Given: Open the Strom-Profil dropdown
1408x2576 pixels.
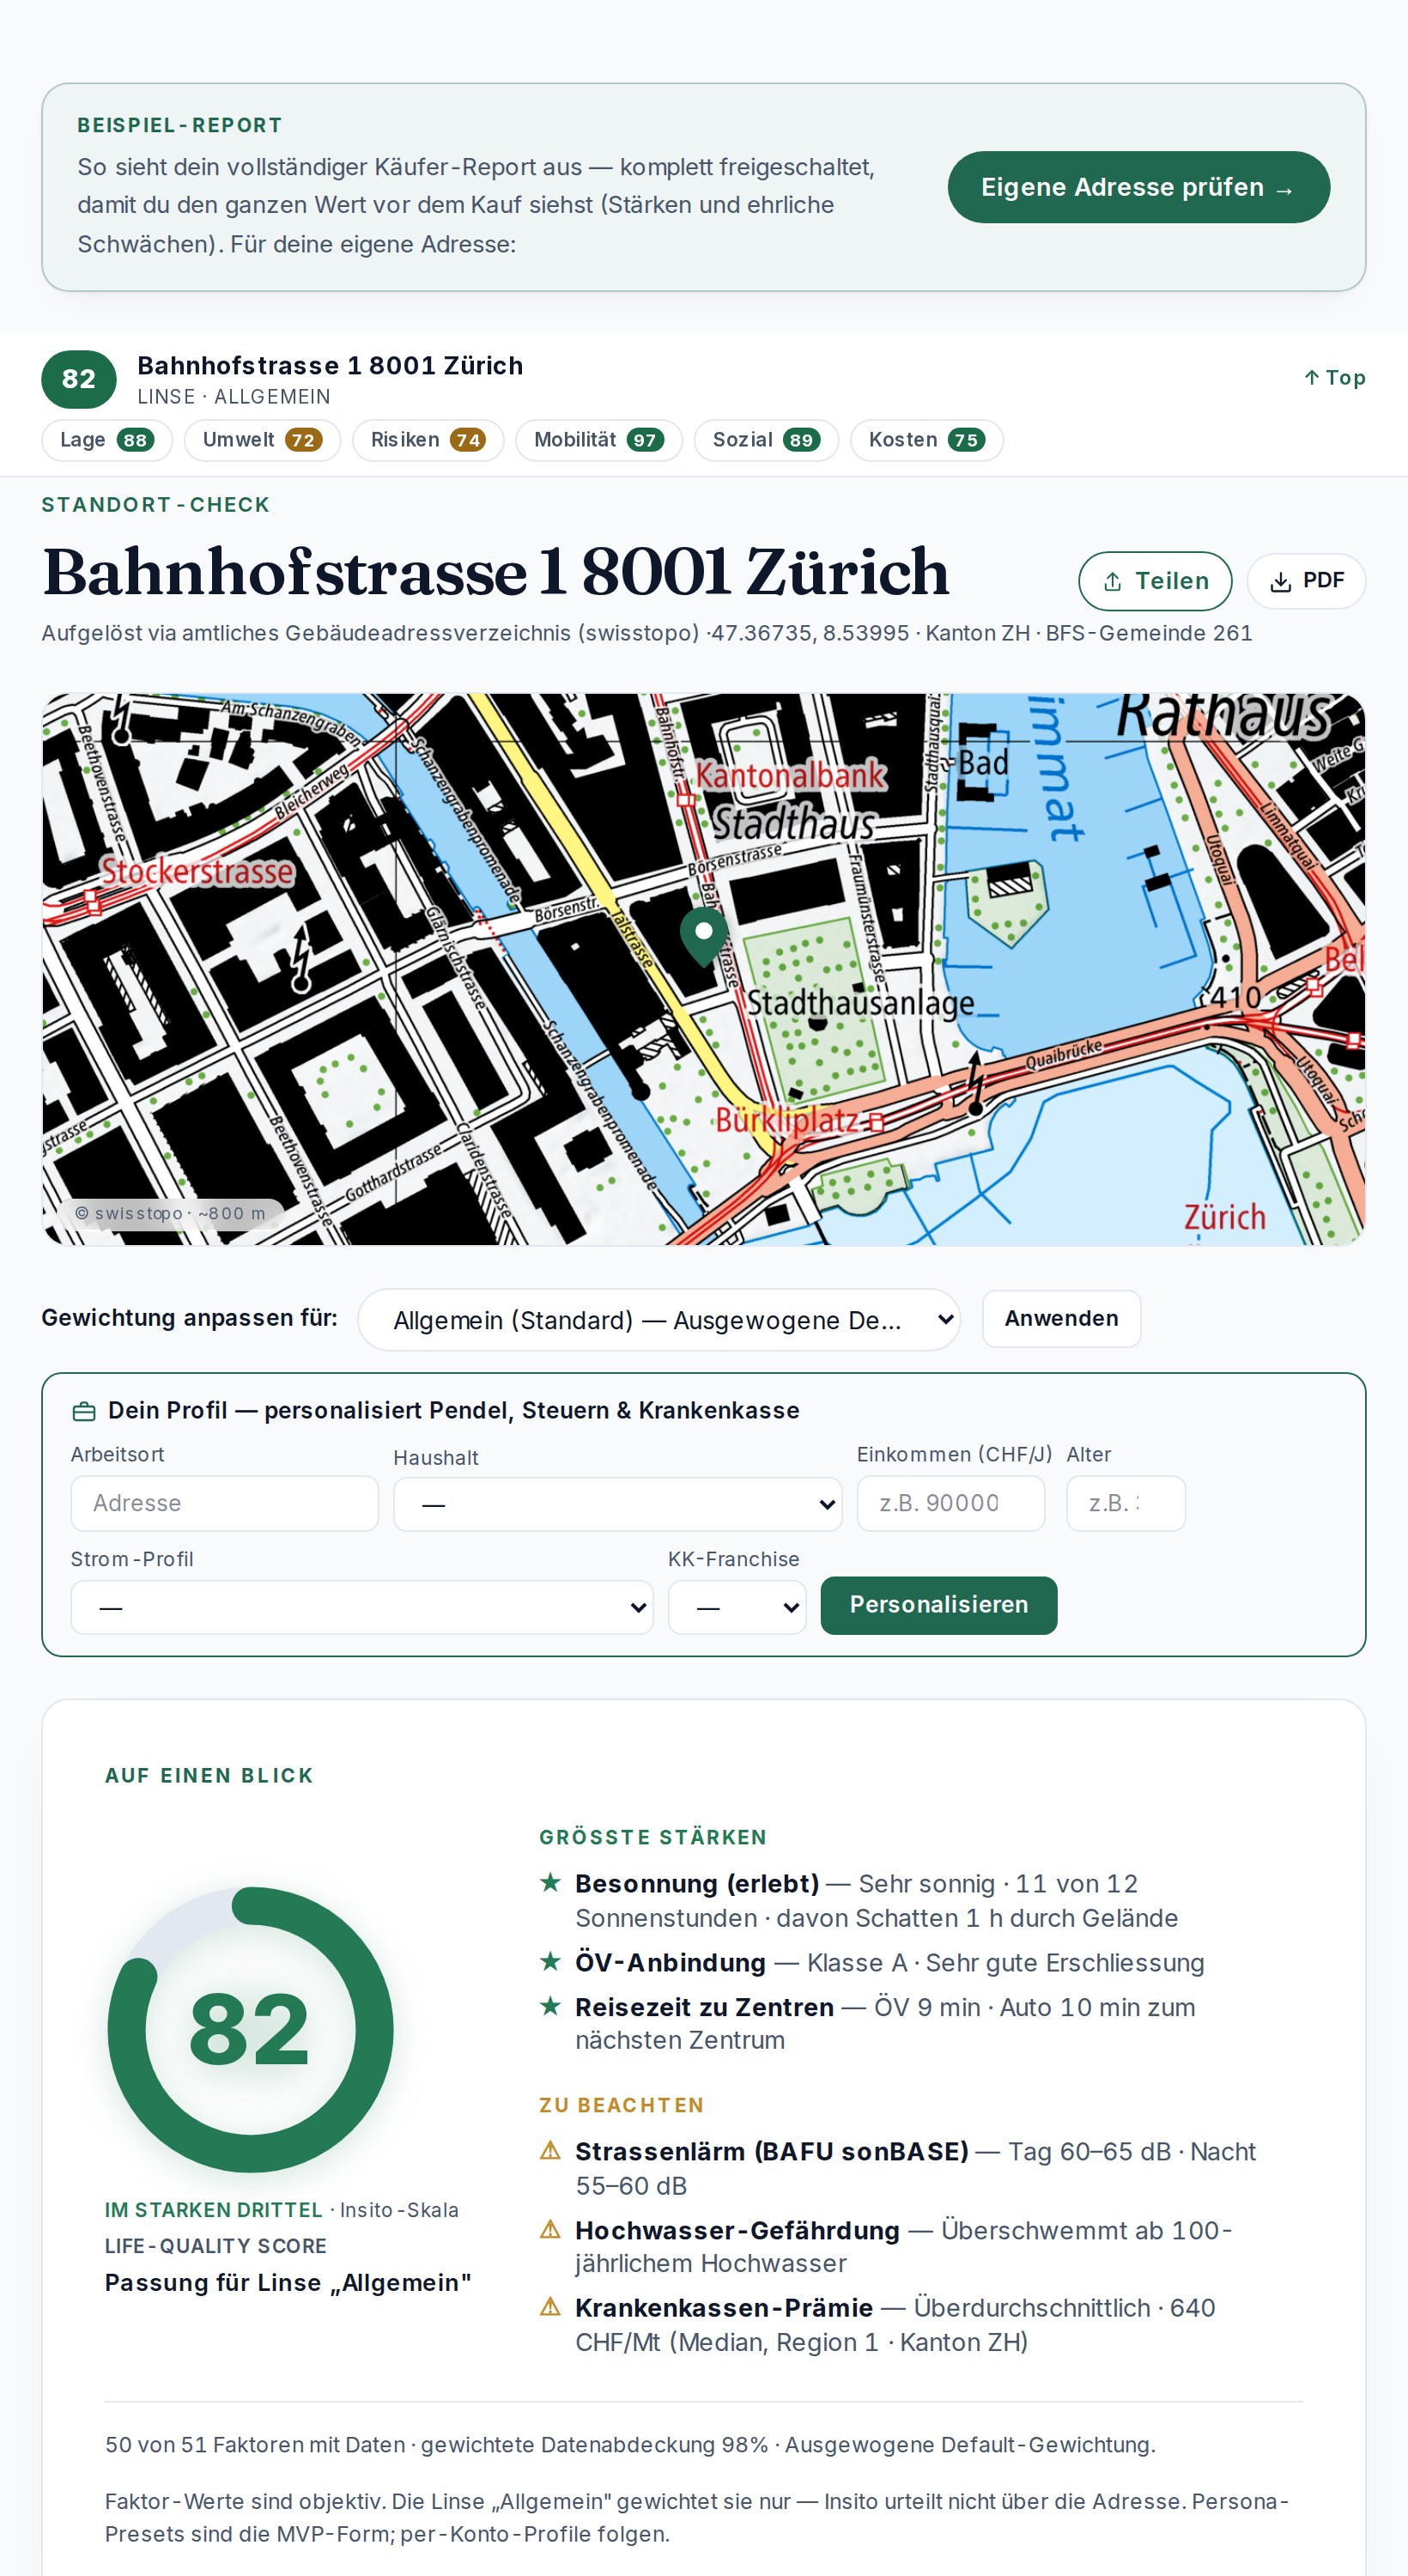Looking at the screenshot, I should tap(362, 1607).
